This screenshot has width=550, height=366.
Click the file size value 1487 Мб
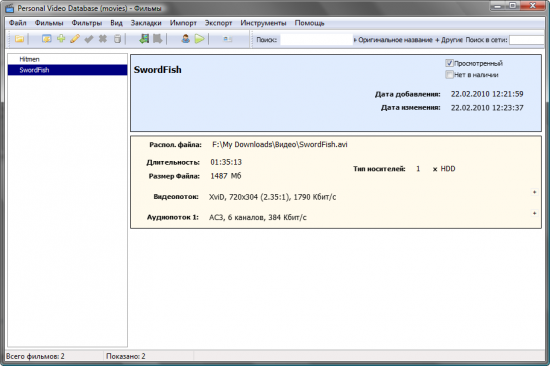click(x=226, y=176)
